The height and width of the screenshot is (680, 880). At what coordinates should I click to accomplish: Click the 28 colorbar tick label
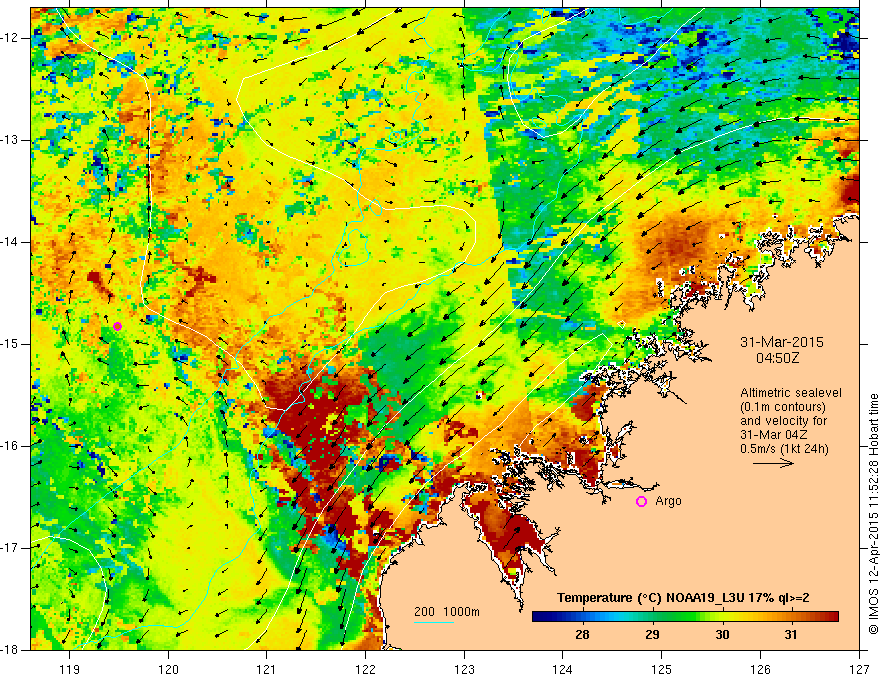click(582, 635)
